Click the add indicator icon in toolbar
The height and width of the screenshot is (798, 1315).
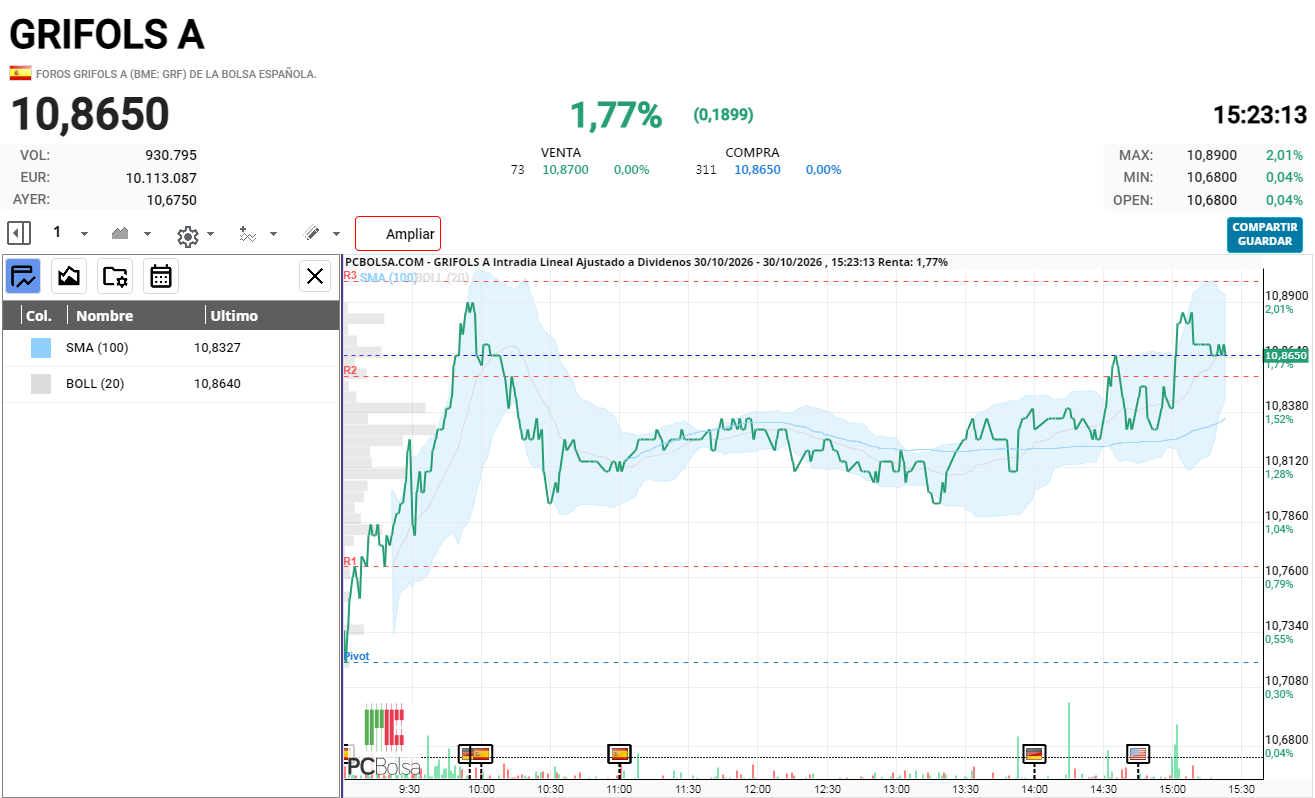click(247, 234)
